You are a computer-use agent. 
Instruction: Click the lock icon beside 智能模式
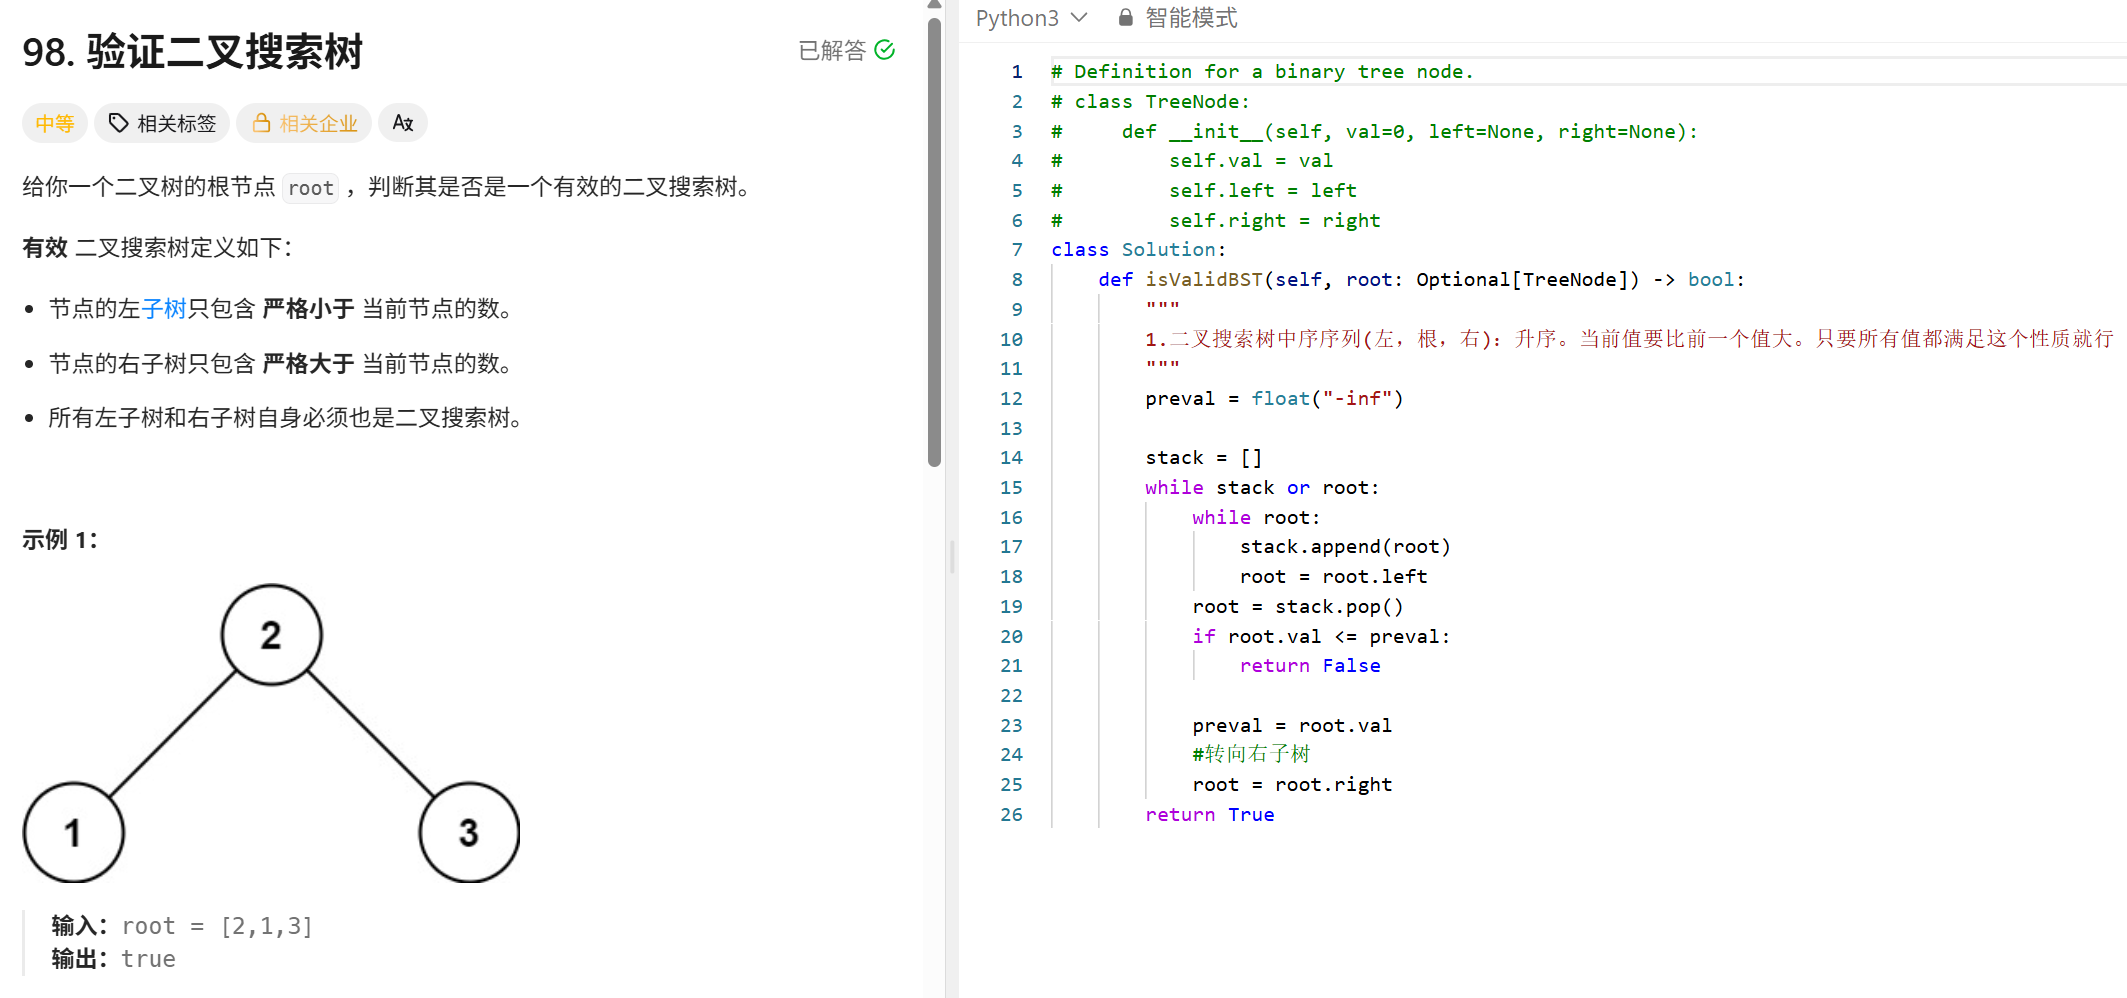1125,18
